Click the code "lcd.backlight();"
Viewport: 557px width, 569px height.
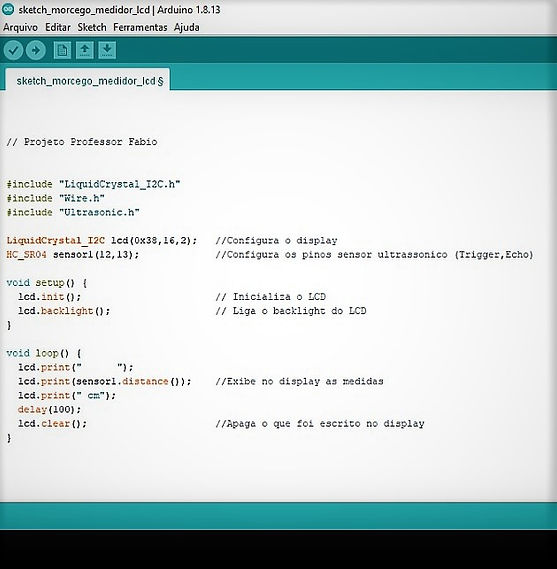(x=64, y=311)
